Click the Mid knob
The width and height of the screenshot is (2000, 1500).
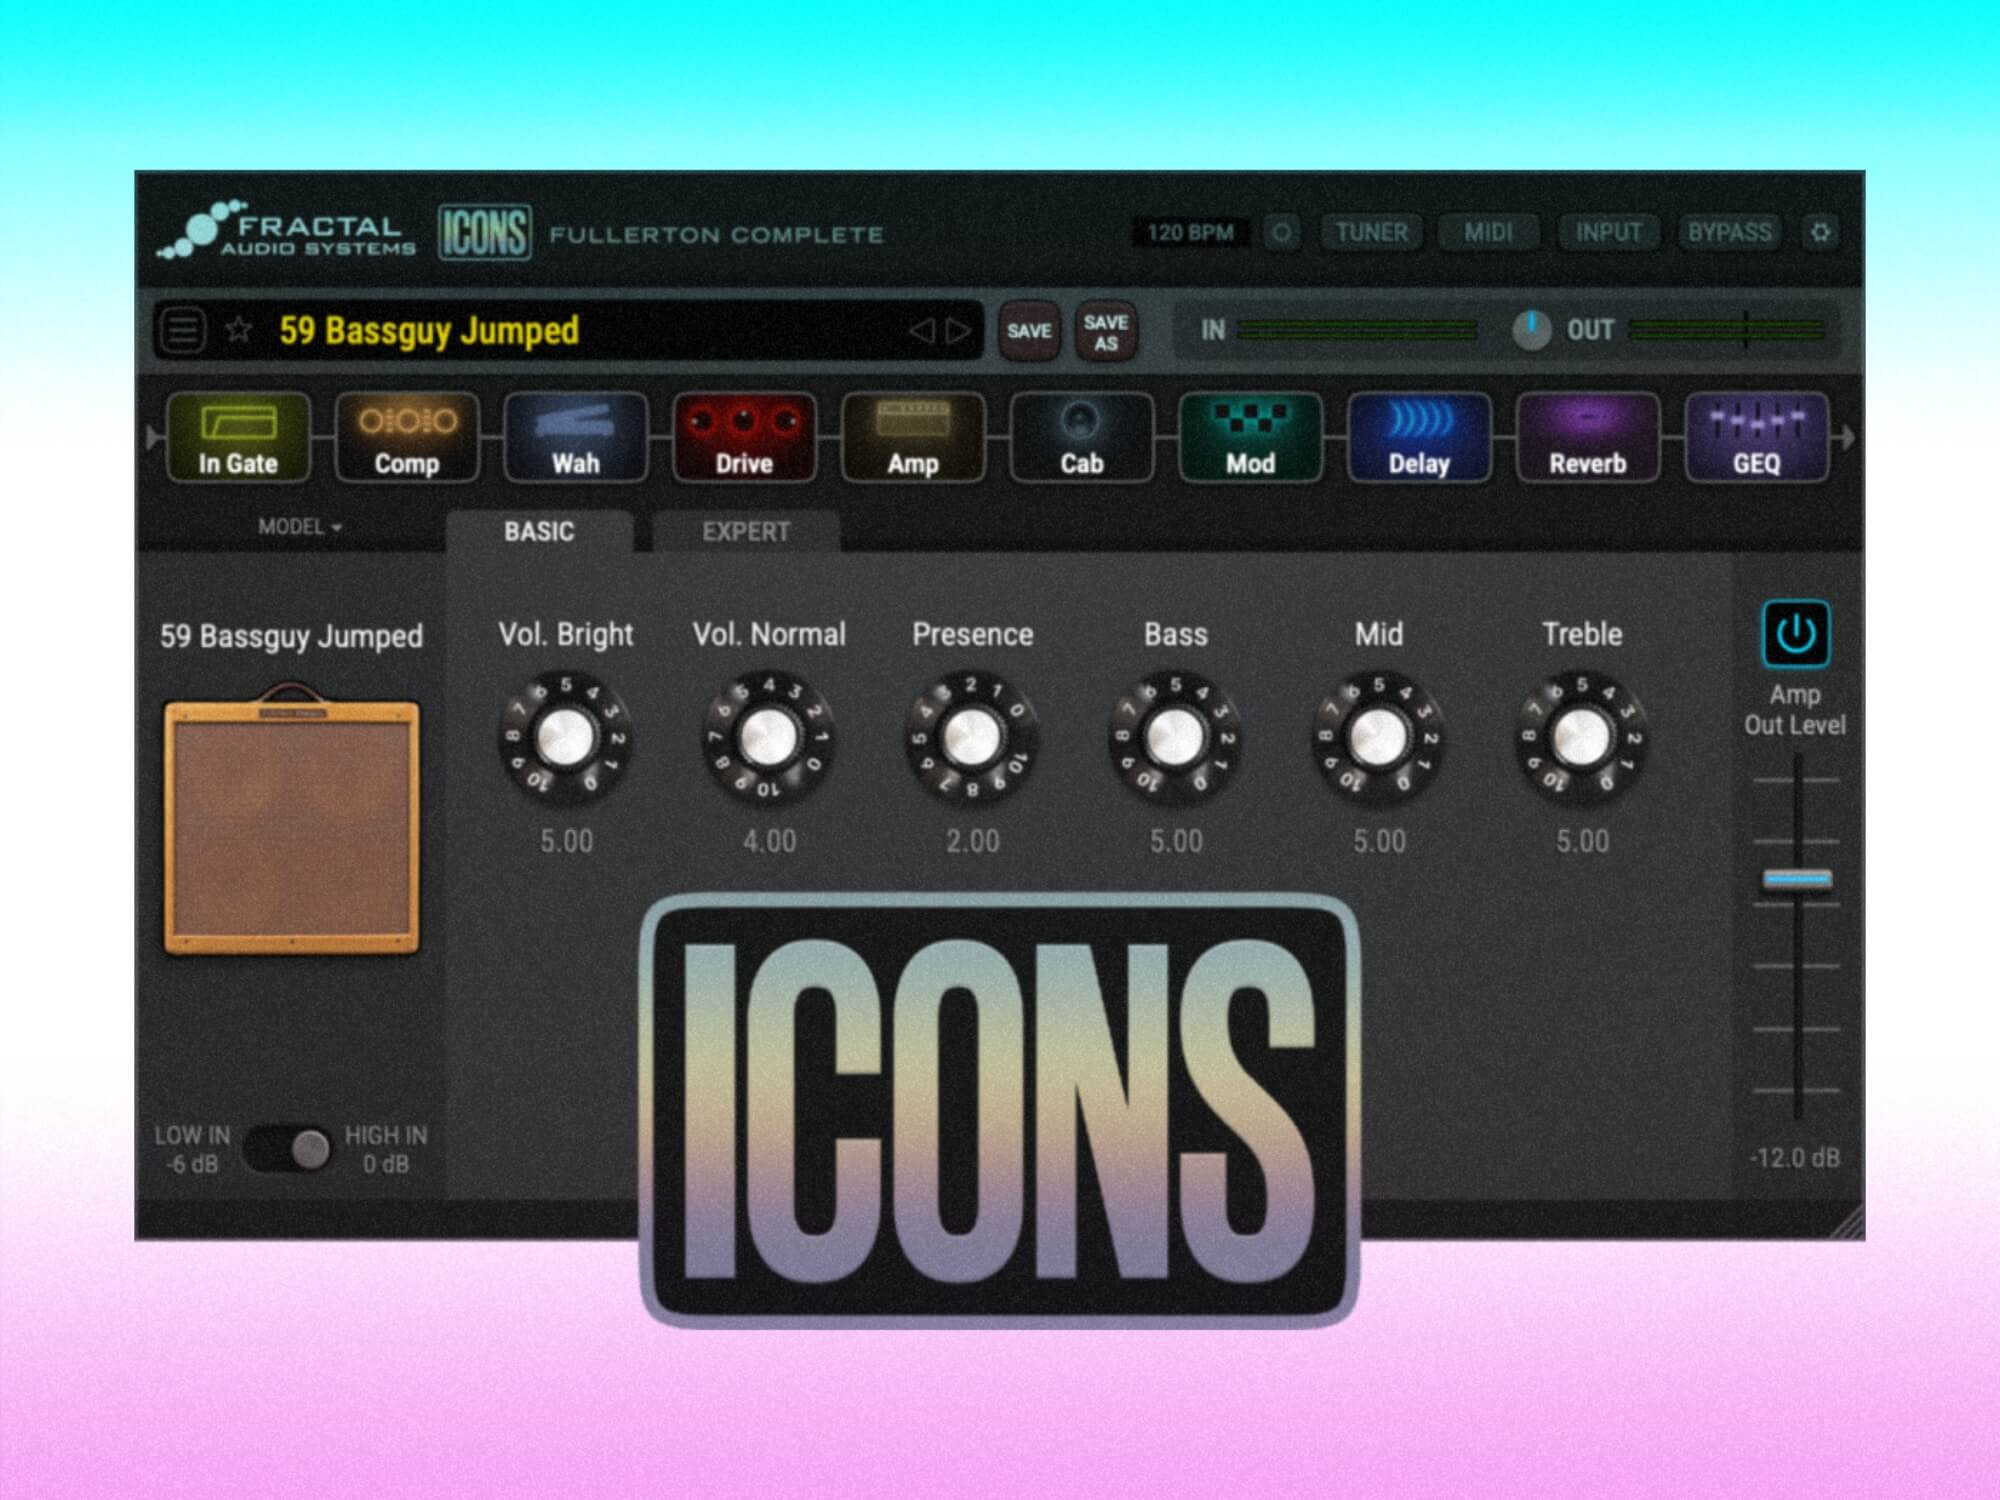(1379, 739)
